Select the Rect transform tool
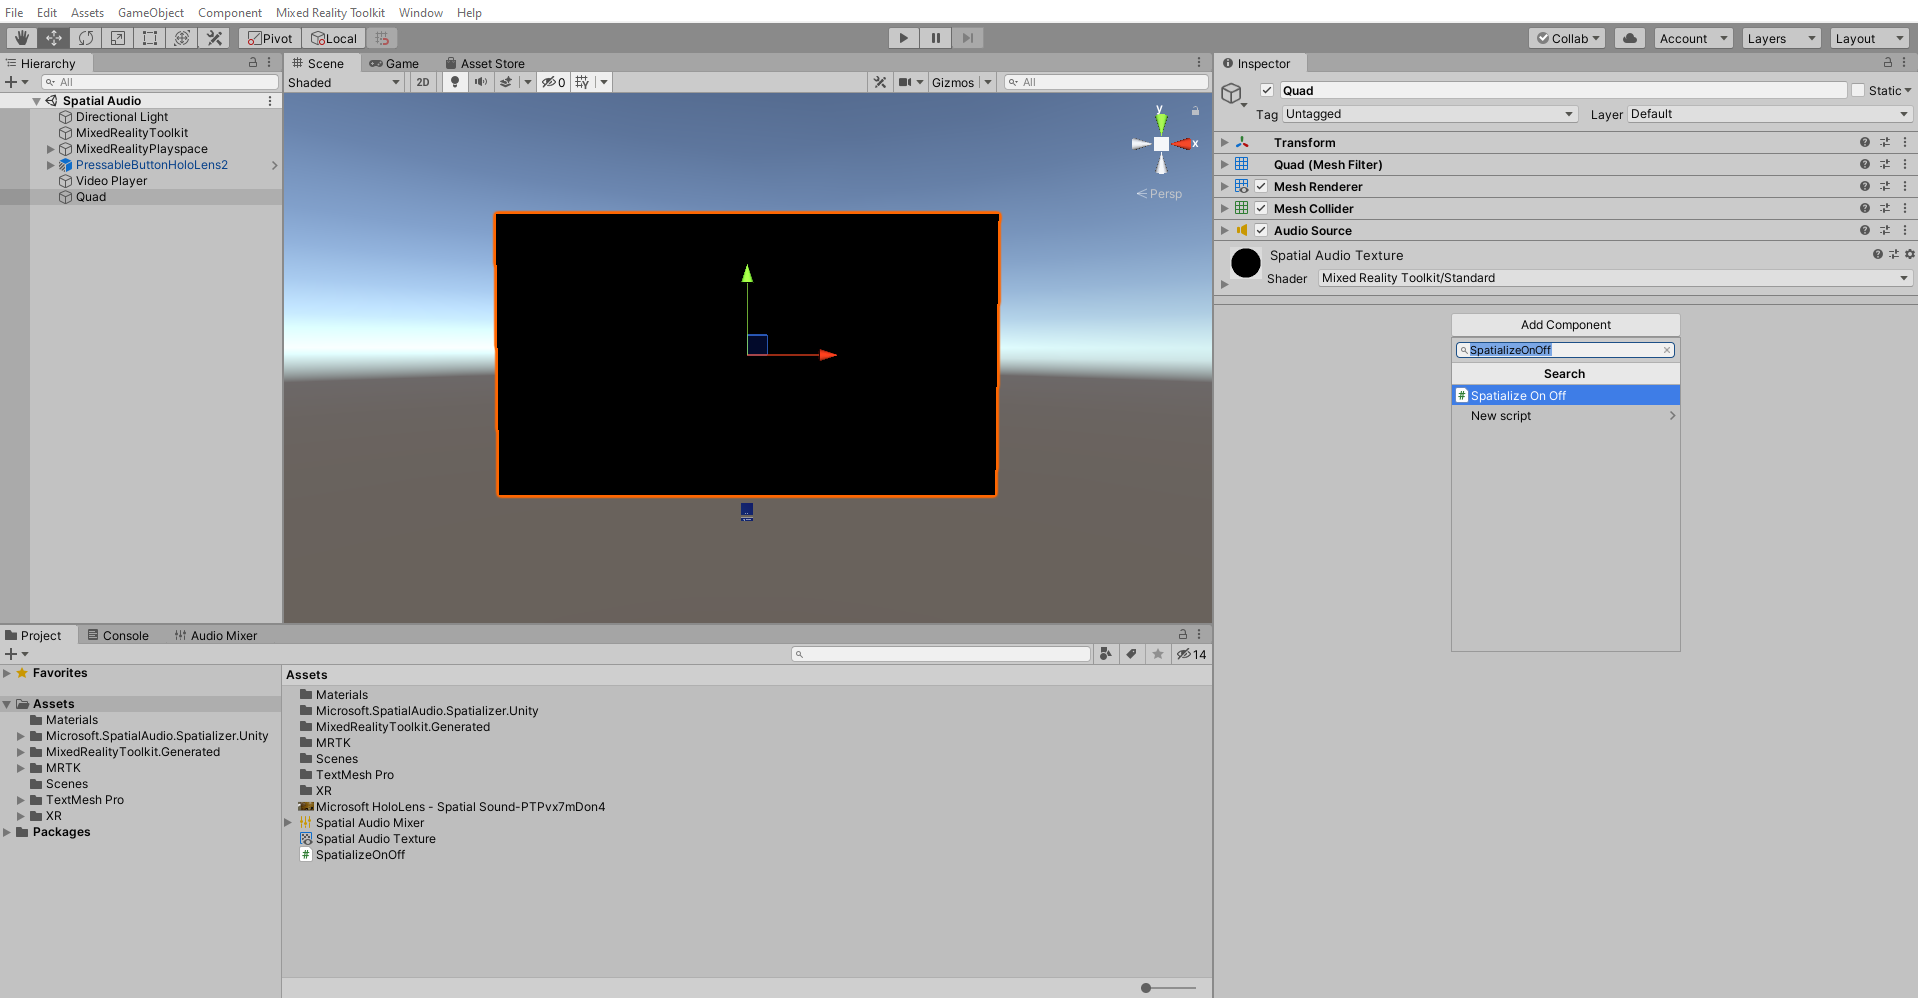 tap(150, 38)
